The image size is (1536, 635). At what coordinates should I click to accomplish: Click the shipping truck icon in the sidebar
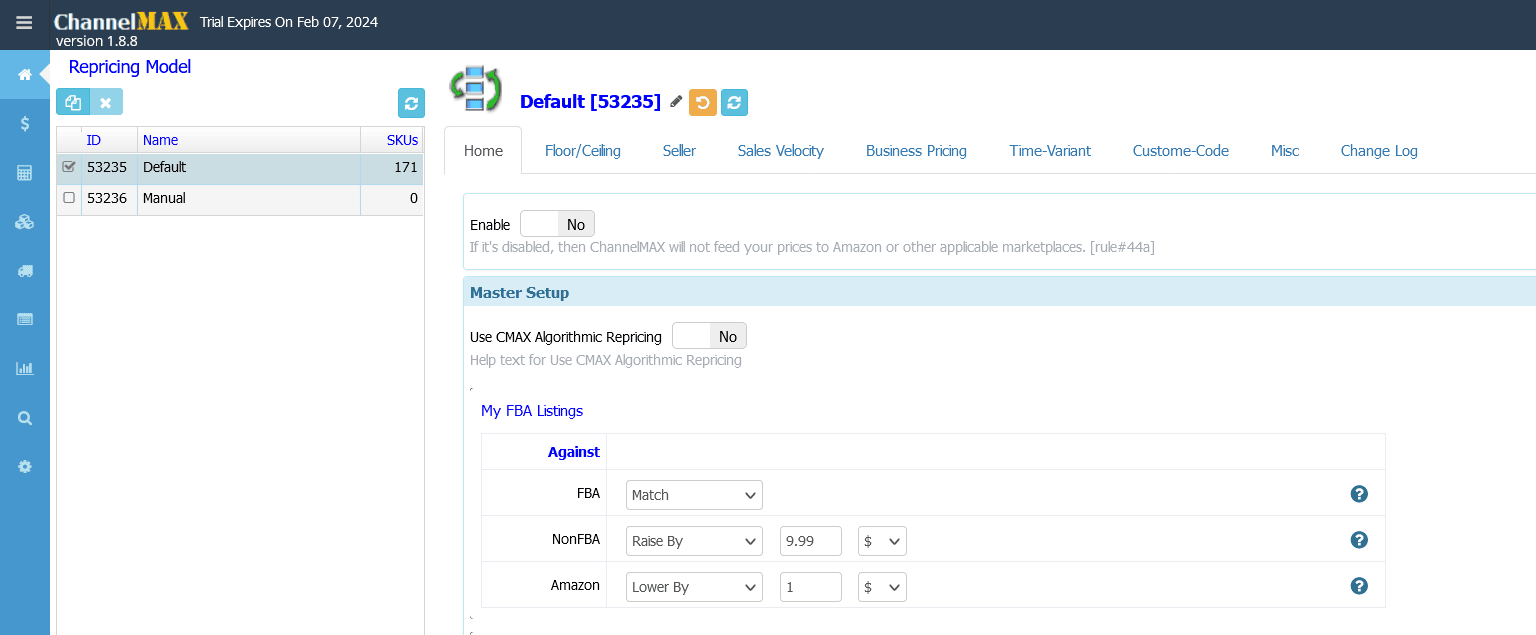(25, 270)
